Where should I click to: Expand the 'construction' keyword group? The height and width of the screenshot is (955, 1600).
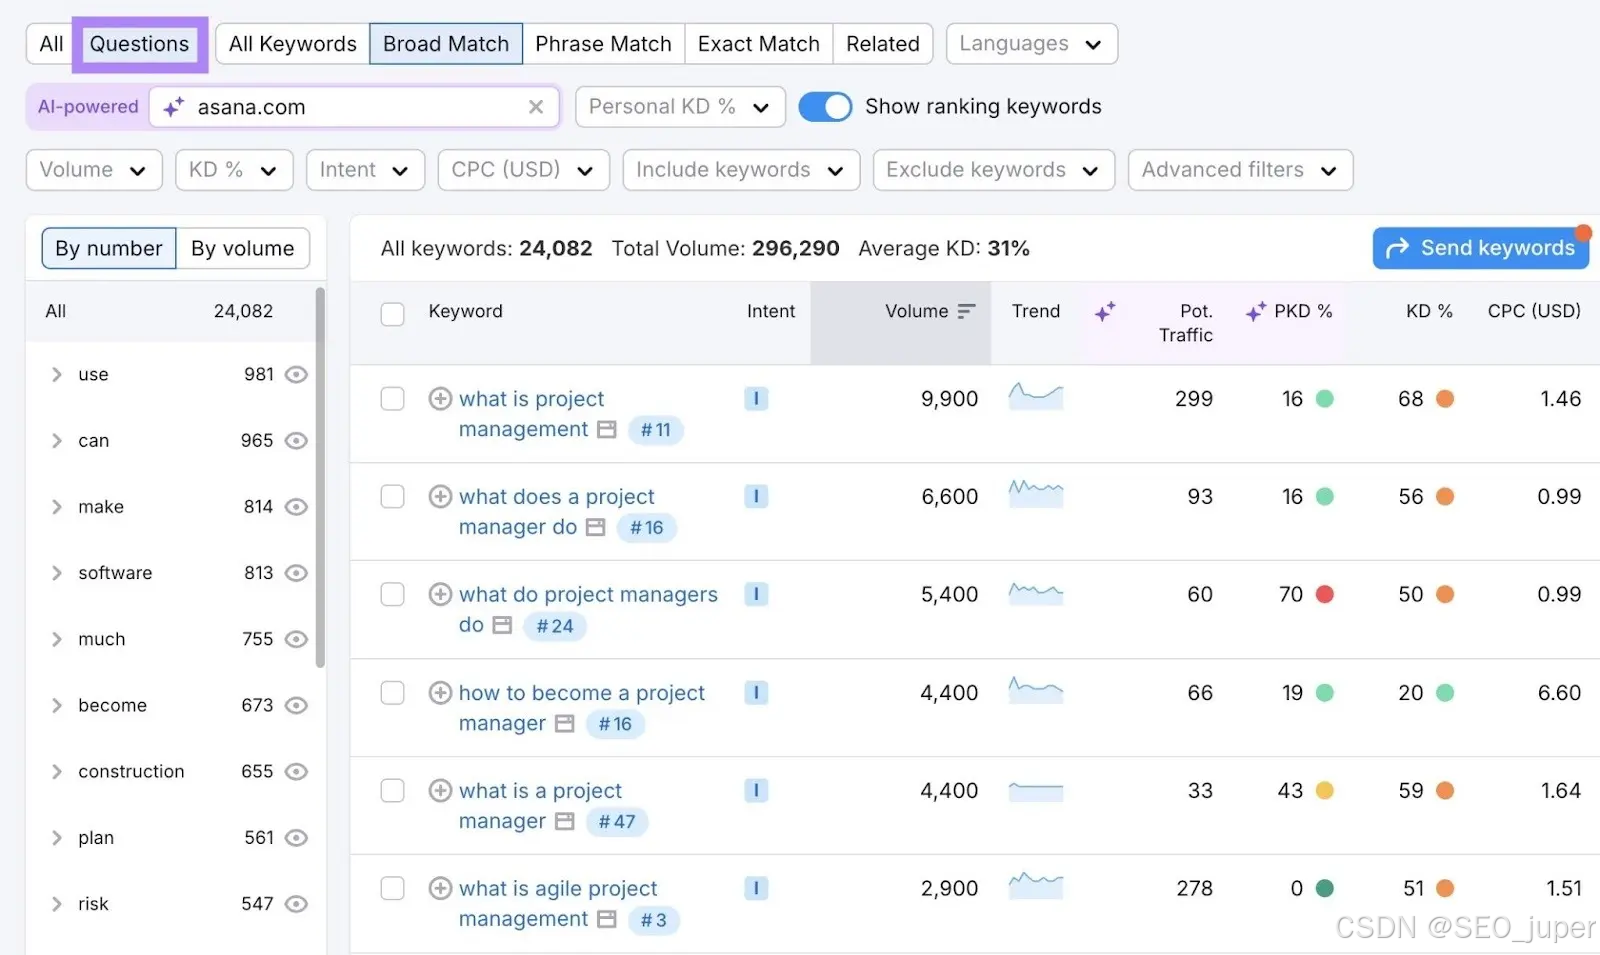[57, 771]
